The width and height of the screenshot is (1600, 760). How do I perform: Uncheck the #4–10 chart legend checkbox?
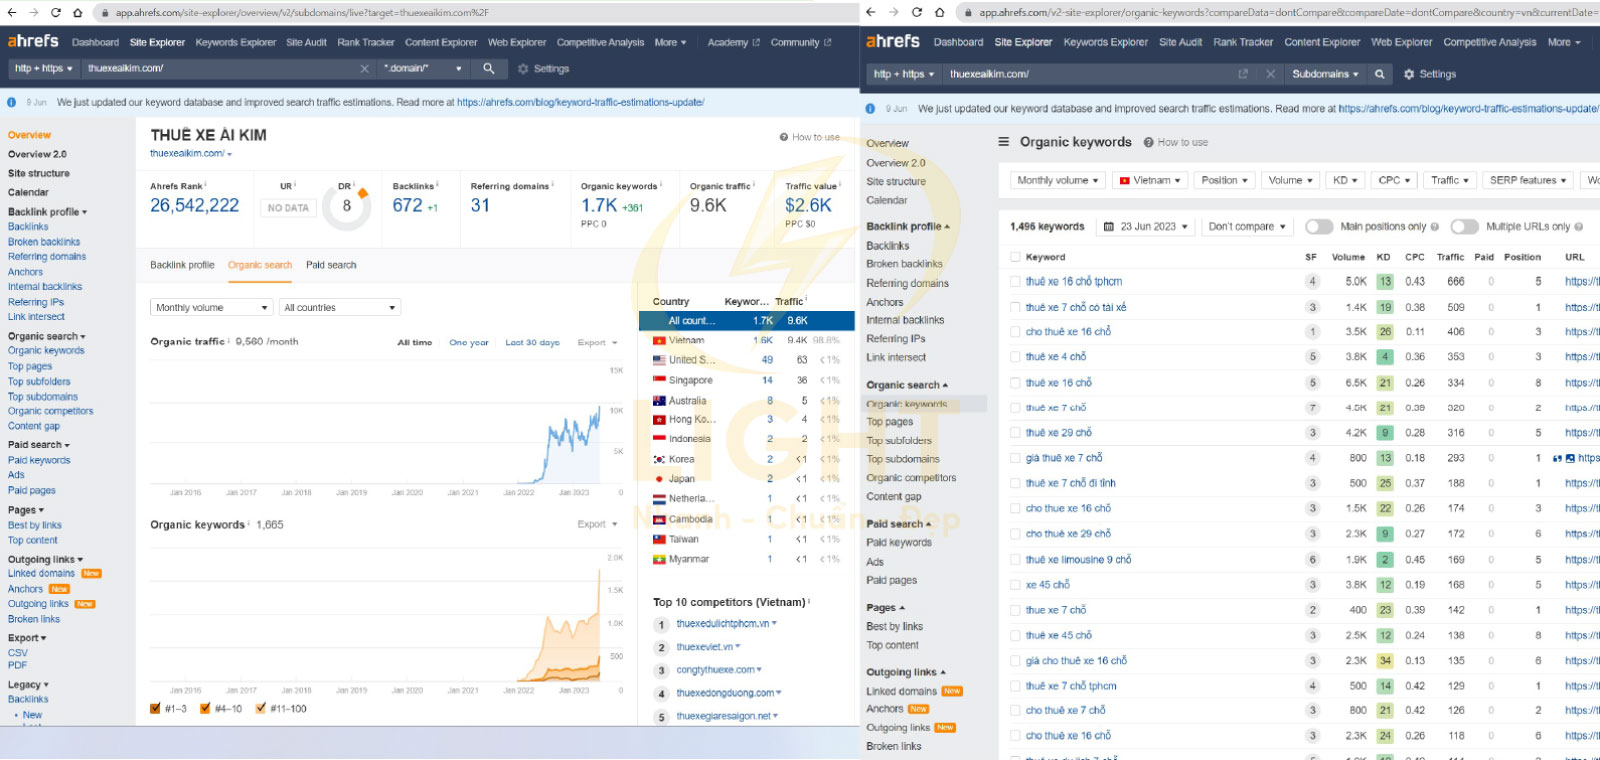(205, 708)
